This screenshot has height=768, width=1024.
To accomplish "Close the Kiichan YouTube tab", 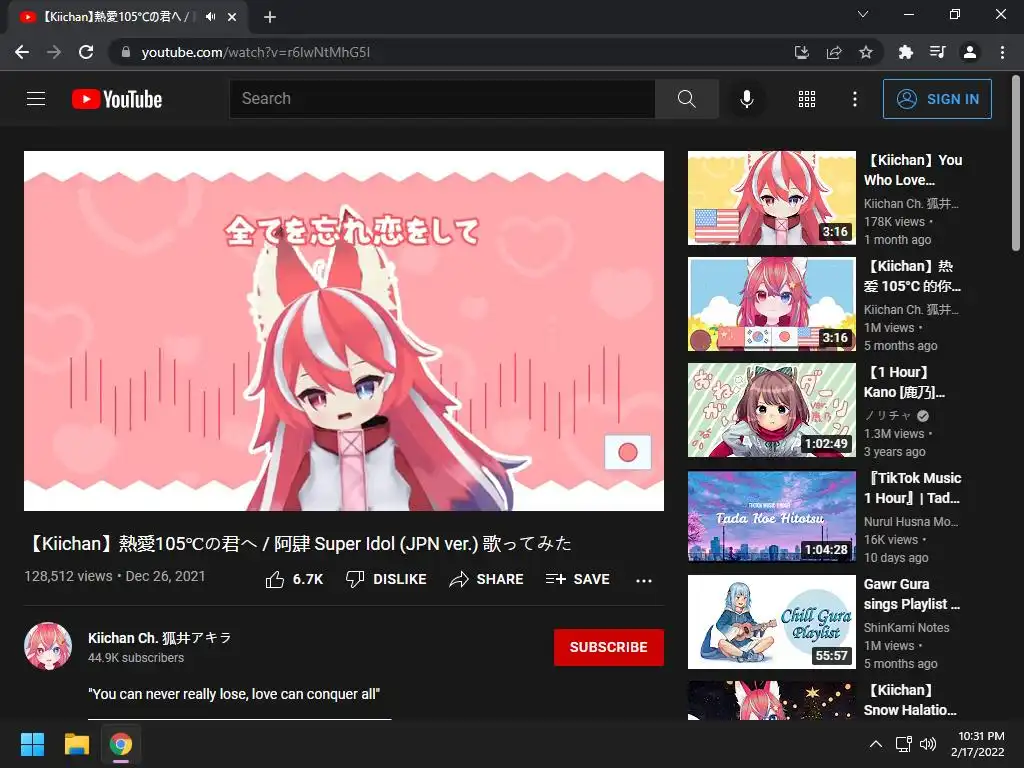I will [232, 17].
